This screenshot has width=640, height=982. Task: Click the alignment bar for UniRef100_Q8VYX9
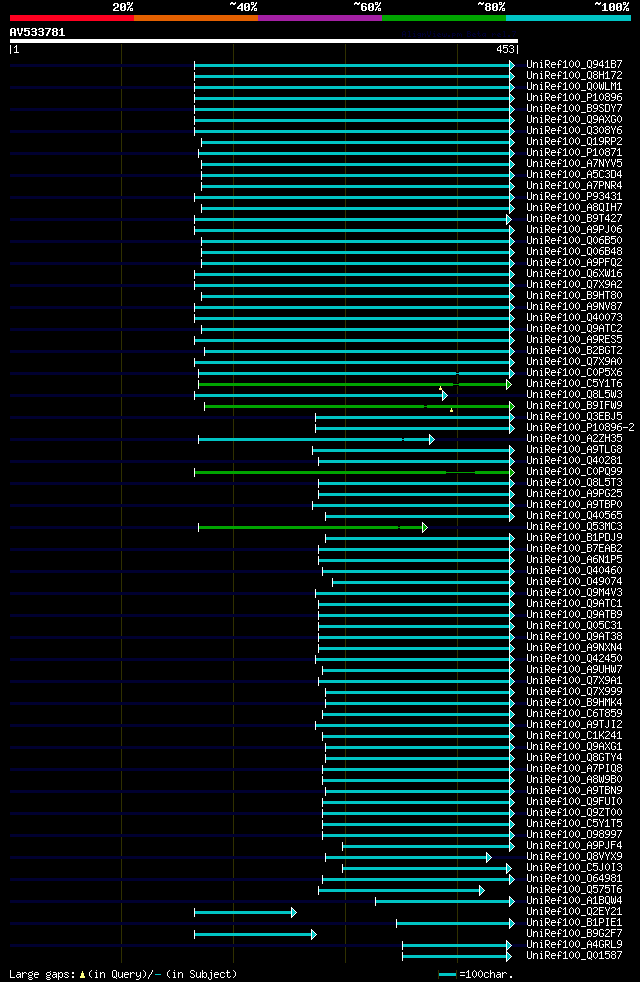(x=408, y=857)
